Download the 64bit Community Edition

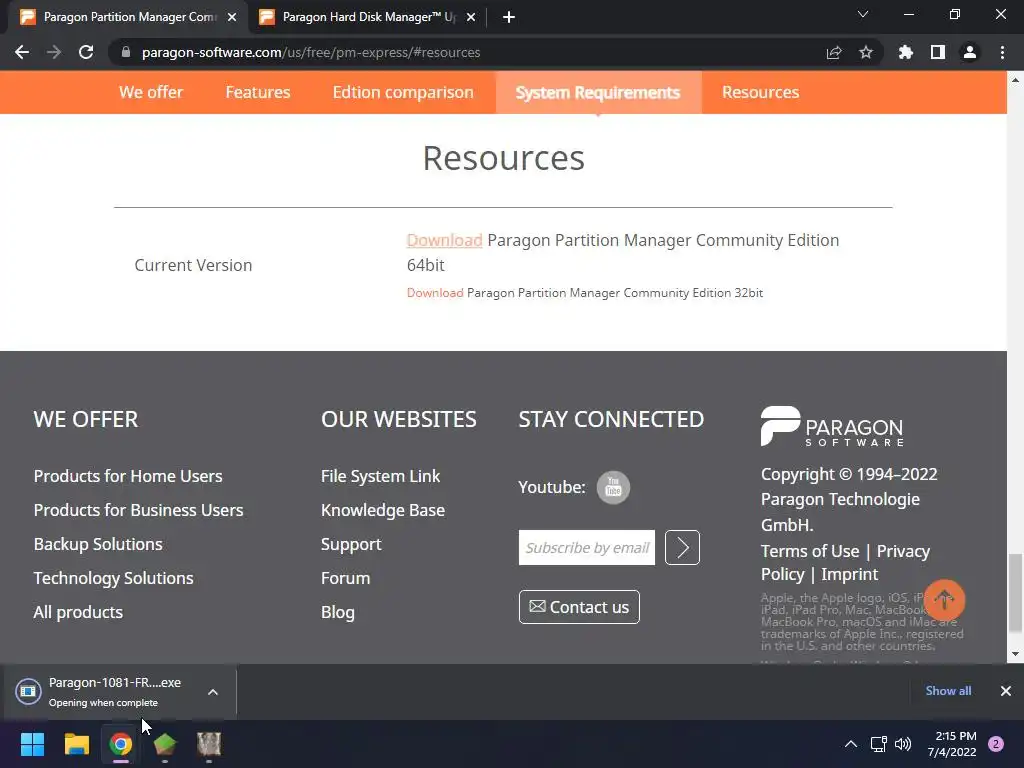pos(444,240)
